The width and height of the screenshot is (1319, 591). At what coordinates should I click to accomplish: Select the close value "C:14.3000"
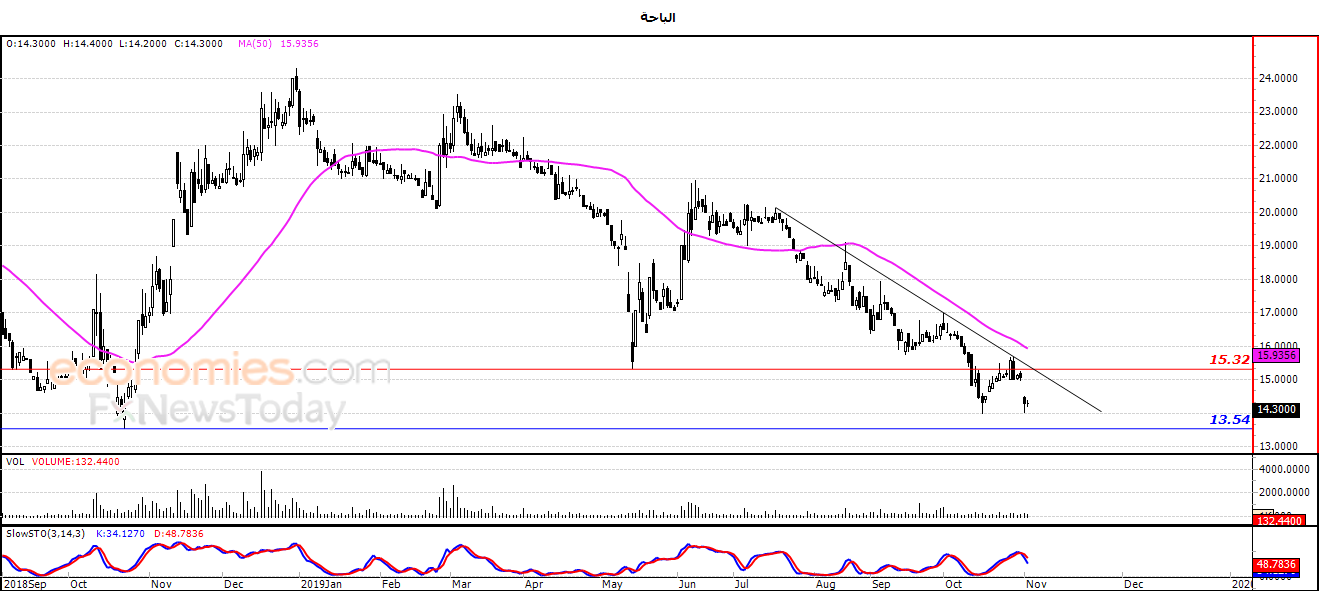200,44
